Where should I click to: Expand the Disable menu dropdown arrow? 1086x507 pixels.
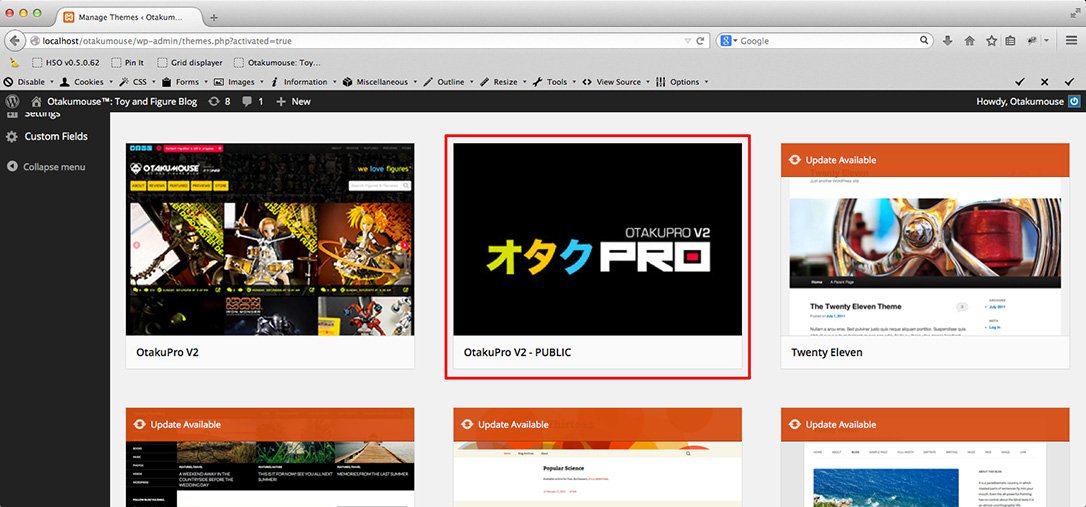(52, 82)
